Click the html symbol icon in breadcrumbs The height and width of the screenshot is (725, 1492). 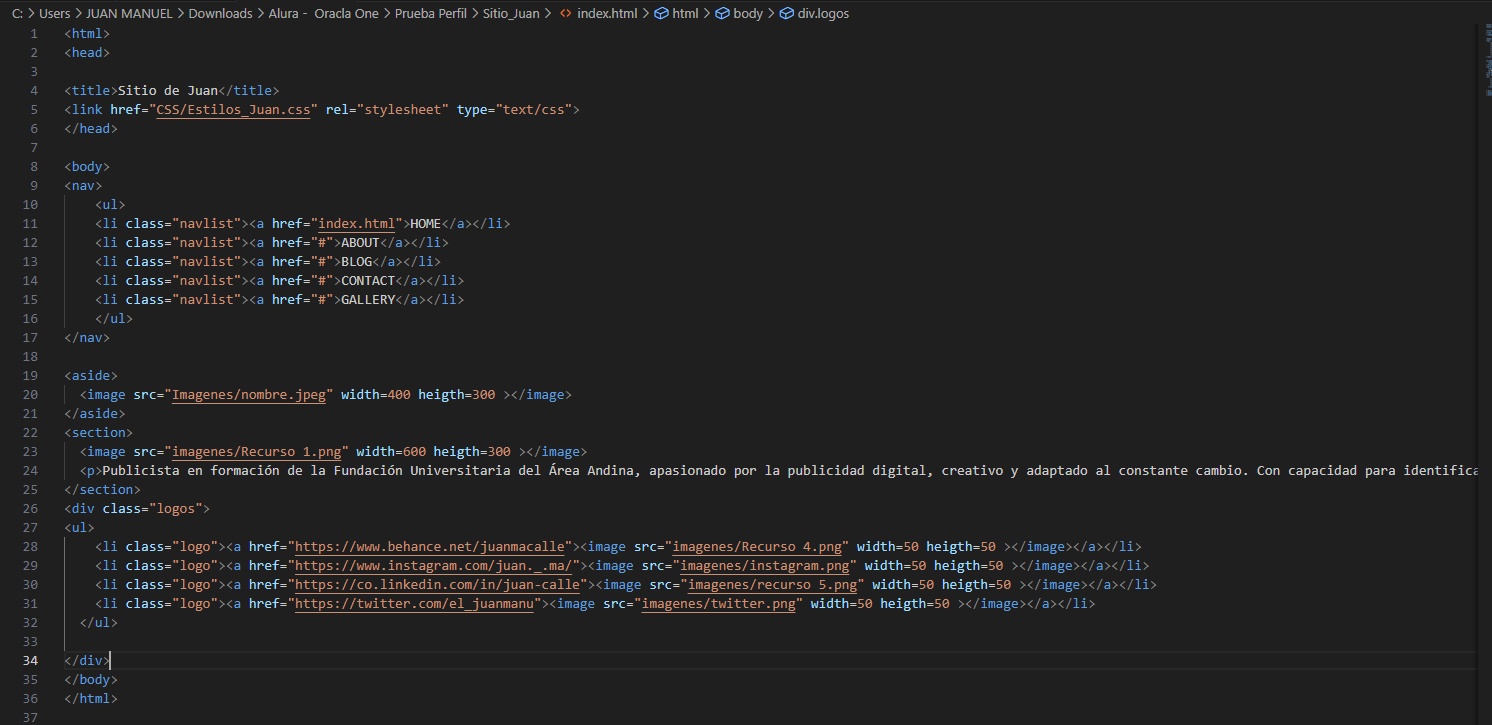coord(661,14)
